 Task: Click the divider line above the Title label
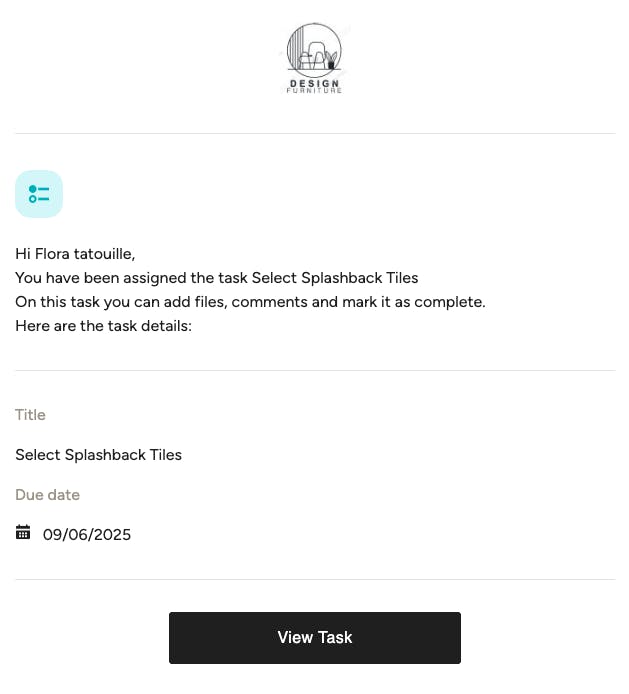[x=314, y=371]
